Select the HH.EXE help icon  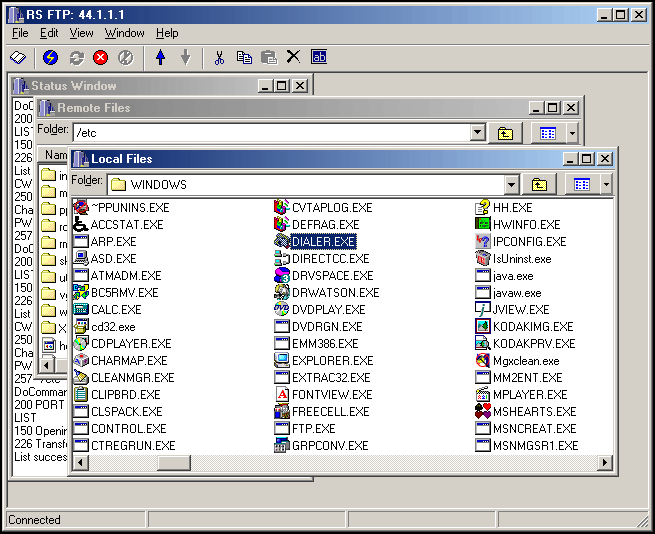(x=482, y=207)
